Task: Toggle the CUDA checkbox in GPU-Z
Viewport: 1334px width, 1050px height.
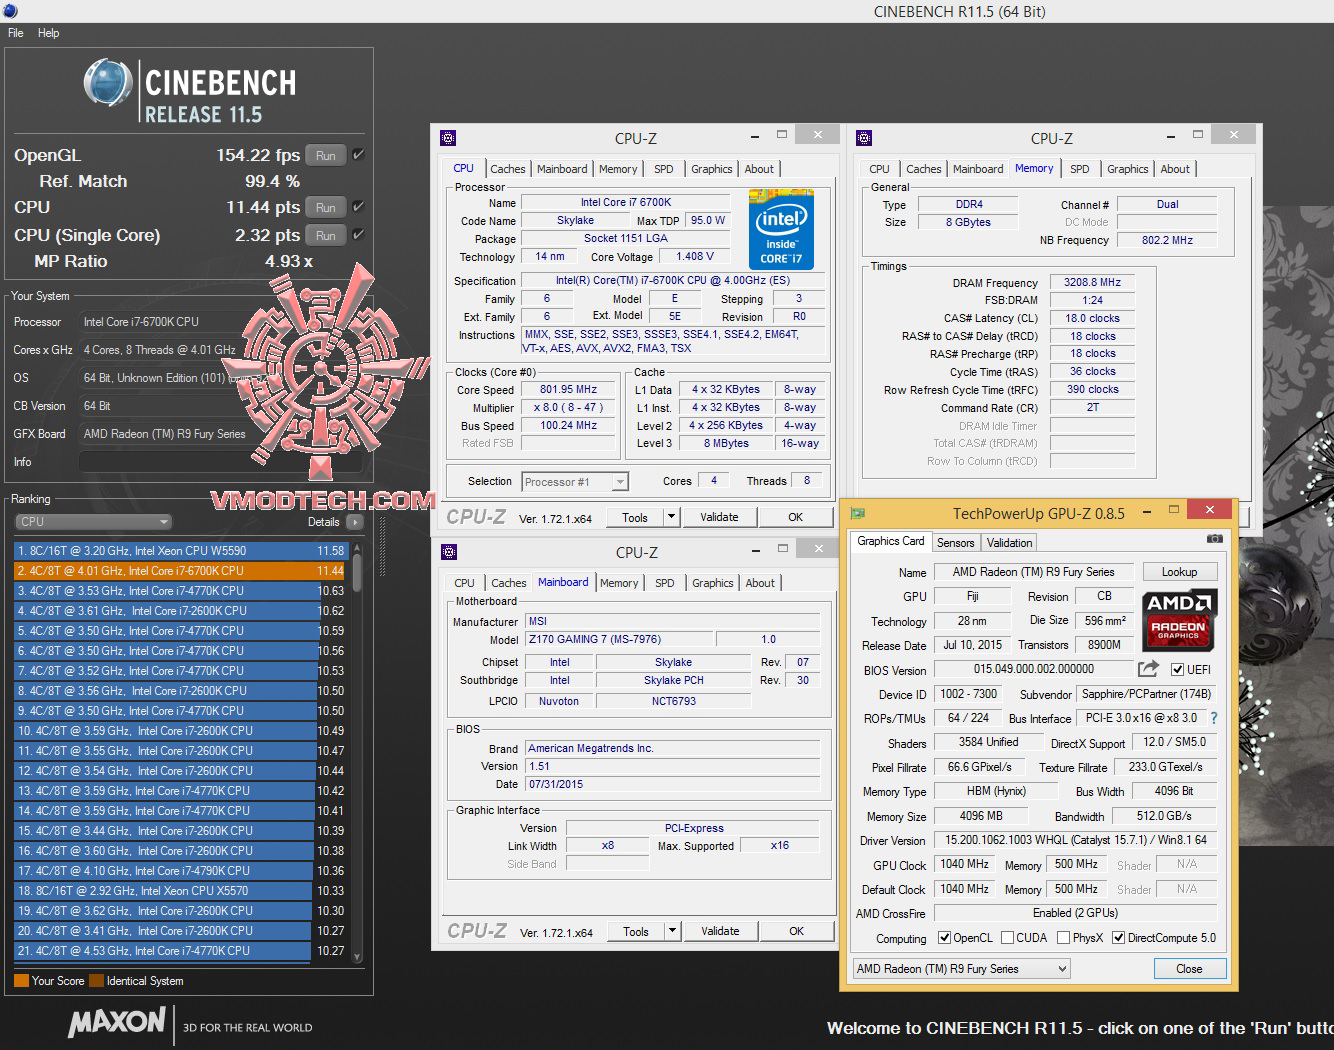Action: point(1006,938)
